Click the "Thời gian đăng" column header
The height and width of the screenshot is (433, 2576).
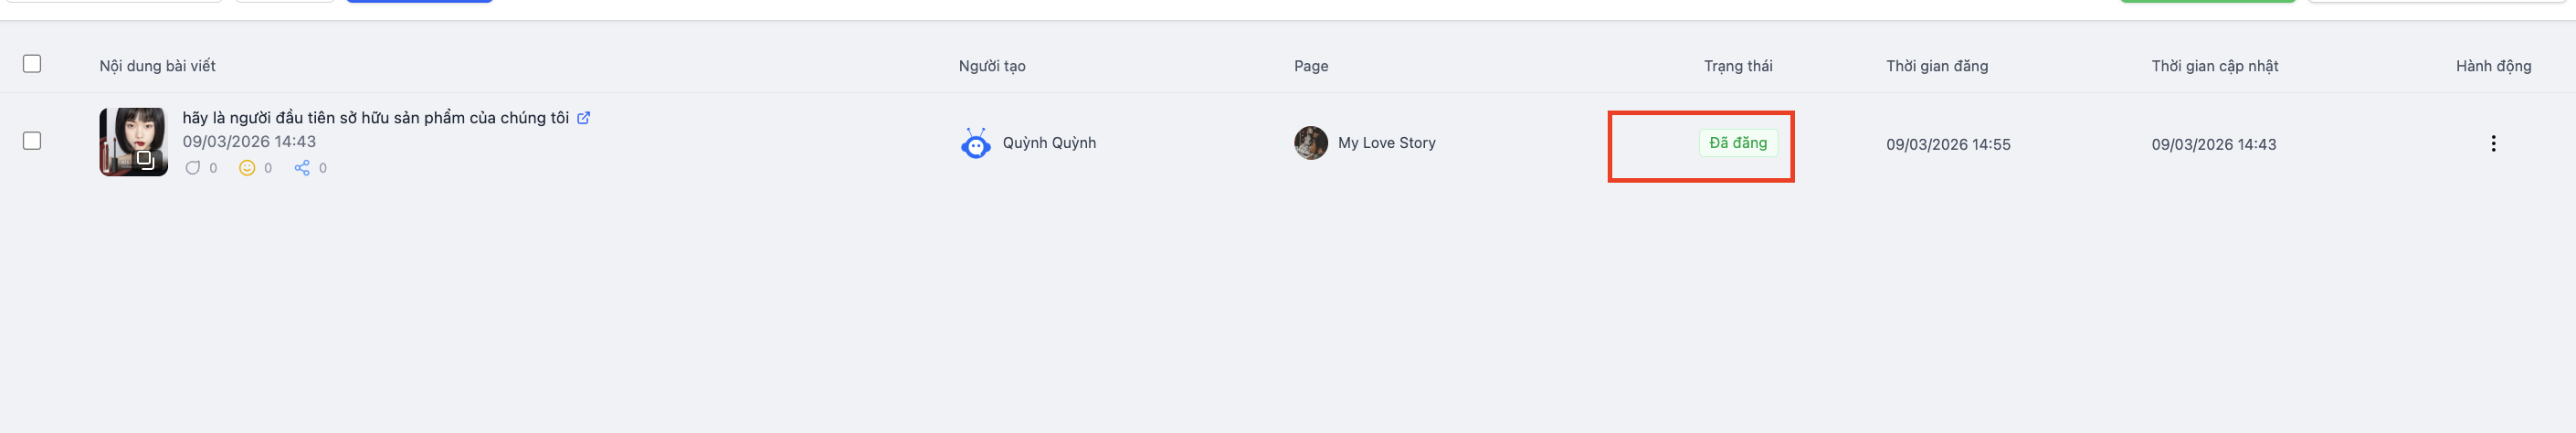1937,66
